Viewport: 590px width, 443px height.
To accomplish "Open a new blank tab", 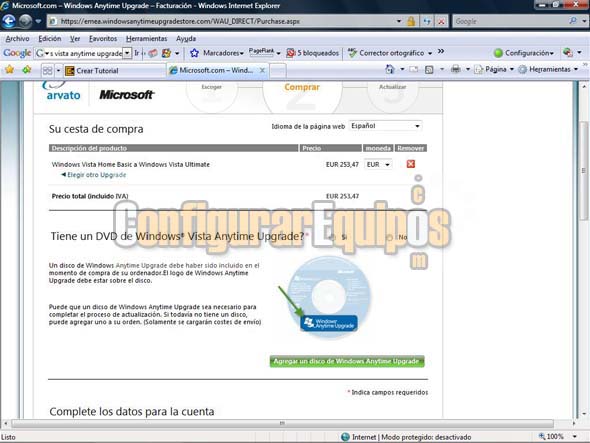I will pyautogui.click(x=278, y=71).
